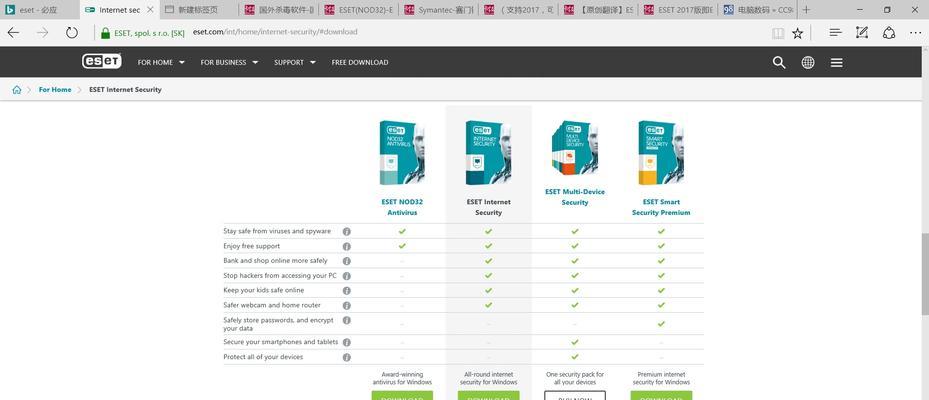Open the ESET Smart Security Premium link
Screen dimensions: 929x400
(661, 207)
